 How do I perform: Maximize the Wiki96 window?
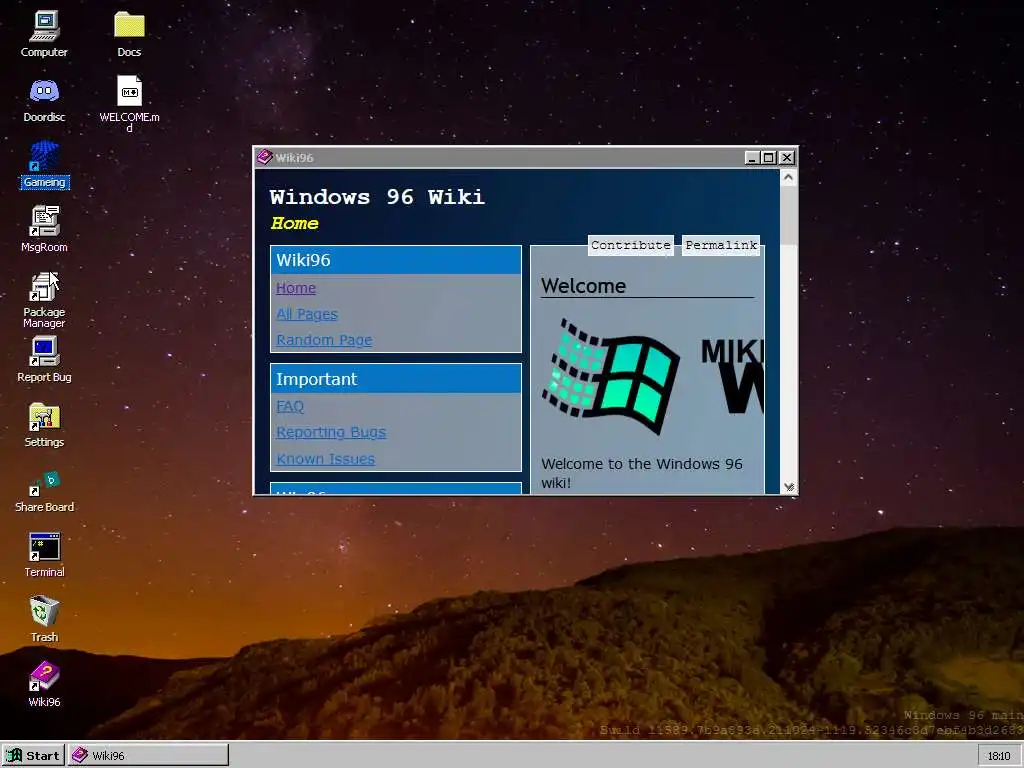[x=769, y=157]
